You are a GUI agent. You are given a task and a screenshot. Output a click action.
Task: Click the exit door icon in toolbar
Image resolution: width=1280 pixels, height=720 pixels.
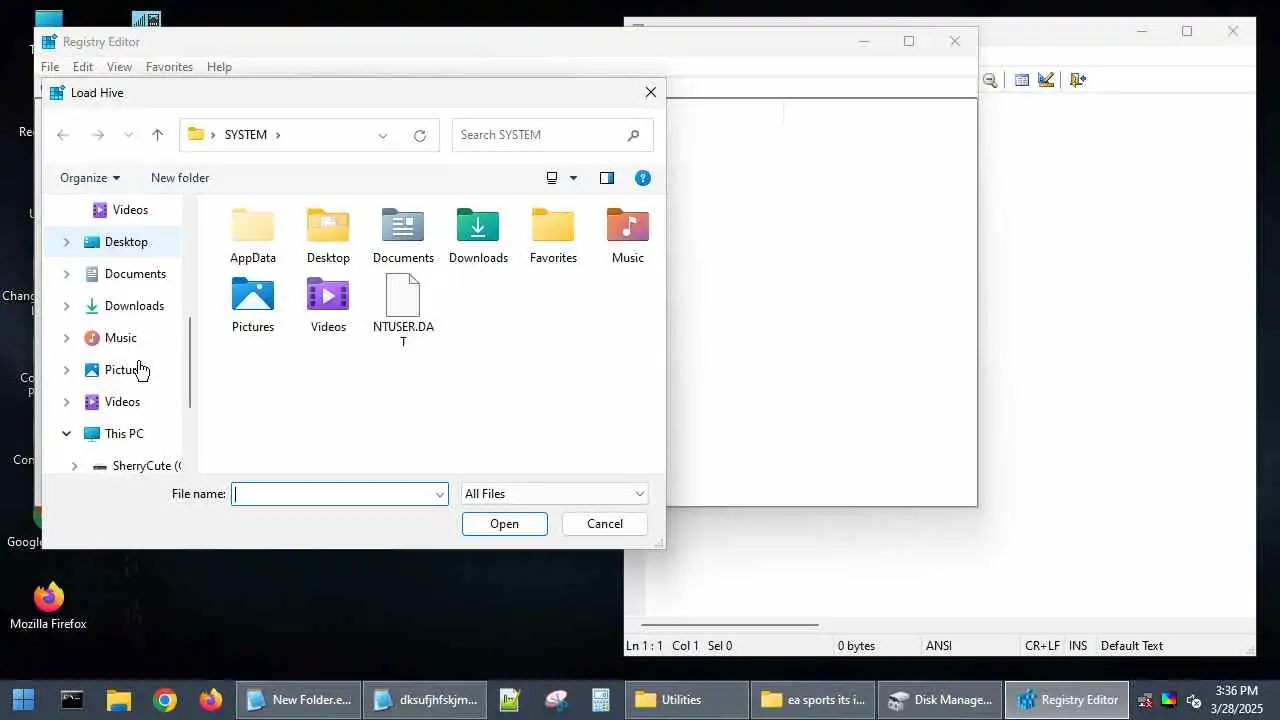[1077, 80]
